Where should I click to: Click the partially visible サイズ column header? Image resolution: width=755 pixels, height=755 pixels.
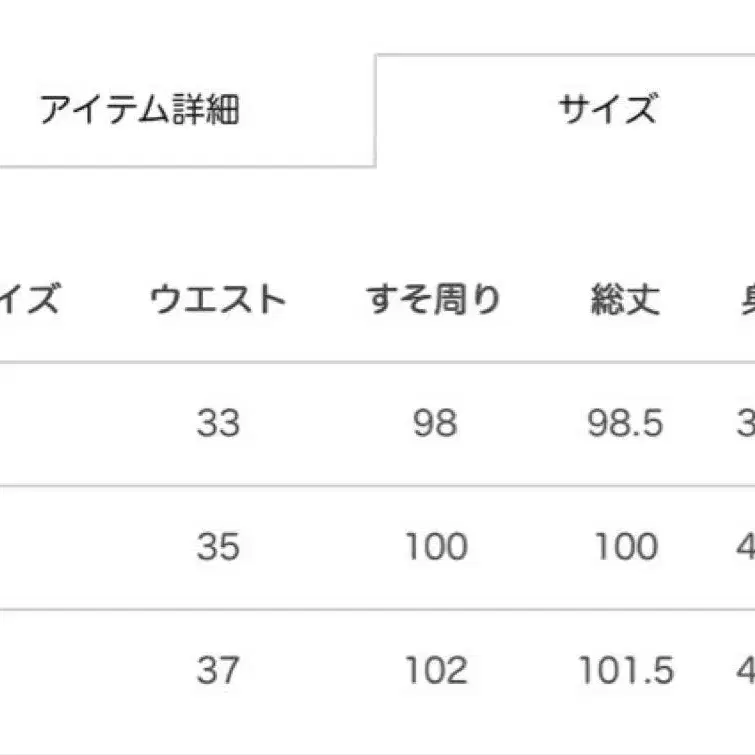click(x=30, y=299)
